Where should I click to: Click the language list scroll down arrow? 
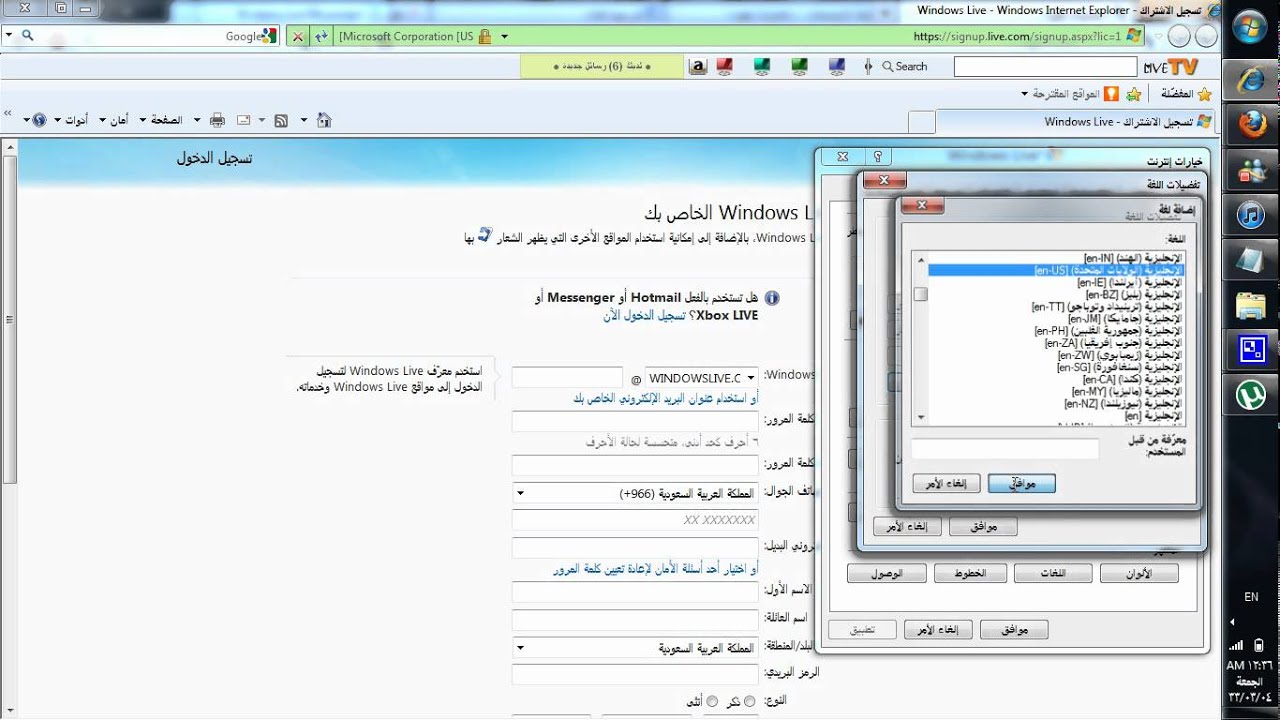point(920,418)
